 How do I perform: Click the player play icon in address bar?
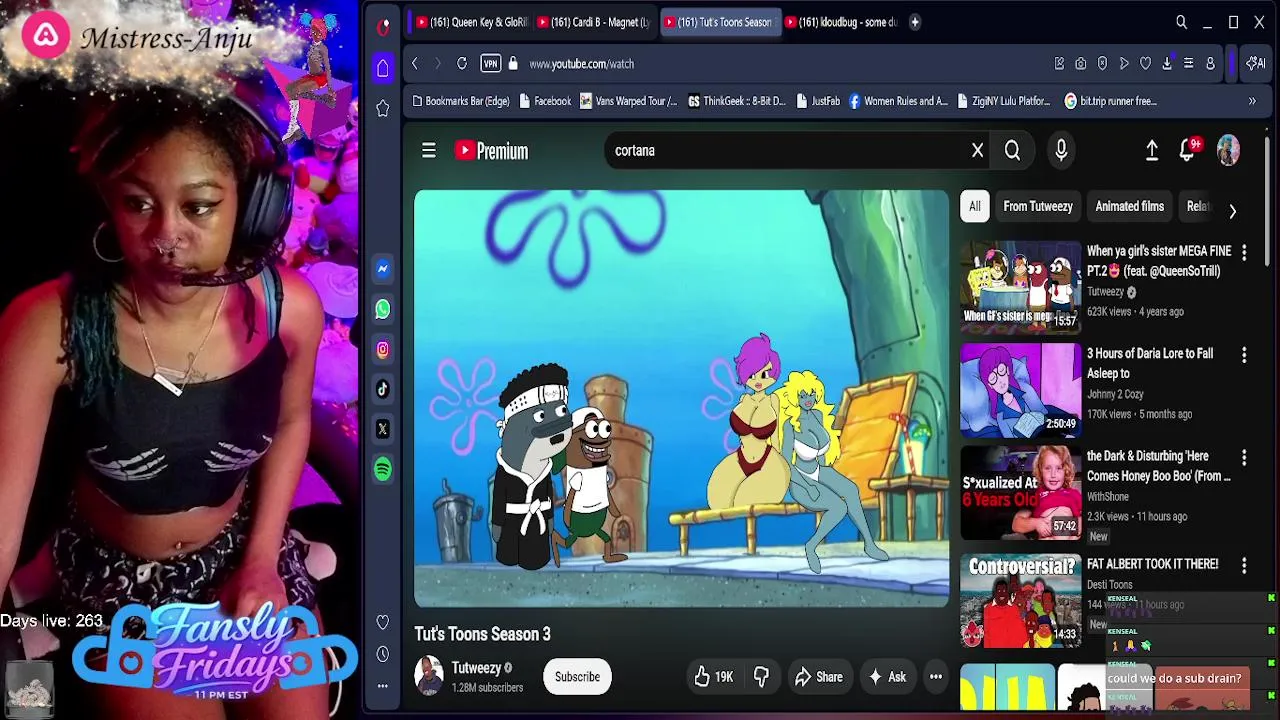coord(1124,64)
